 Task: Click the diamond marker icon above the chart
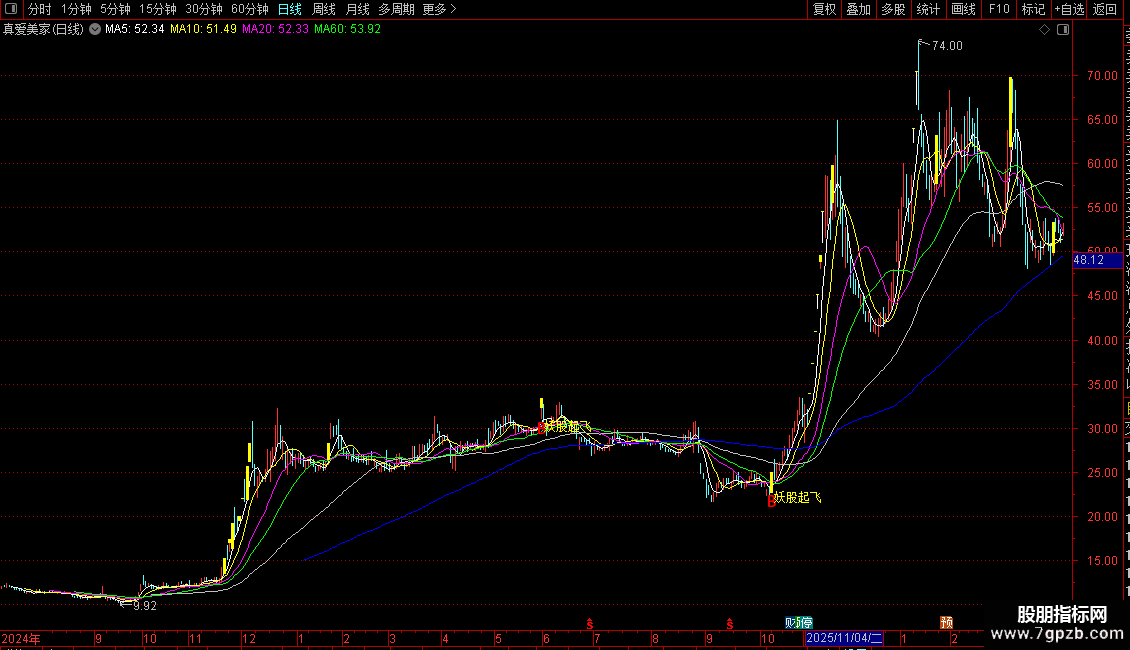point(1044,30)
